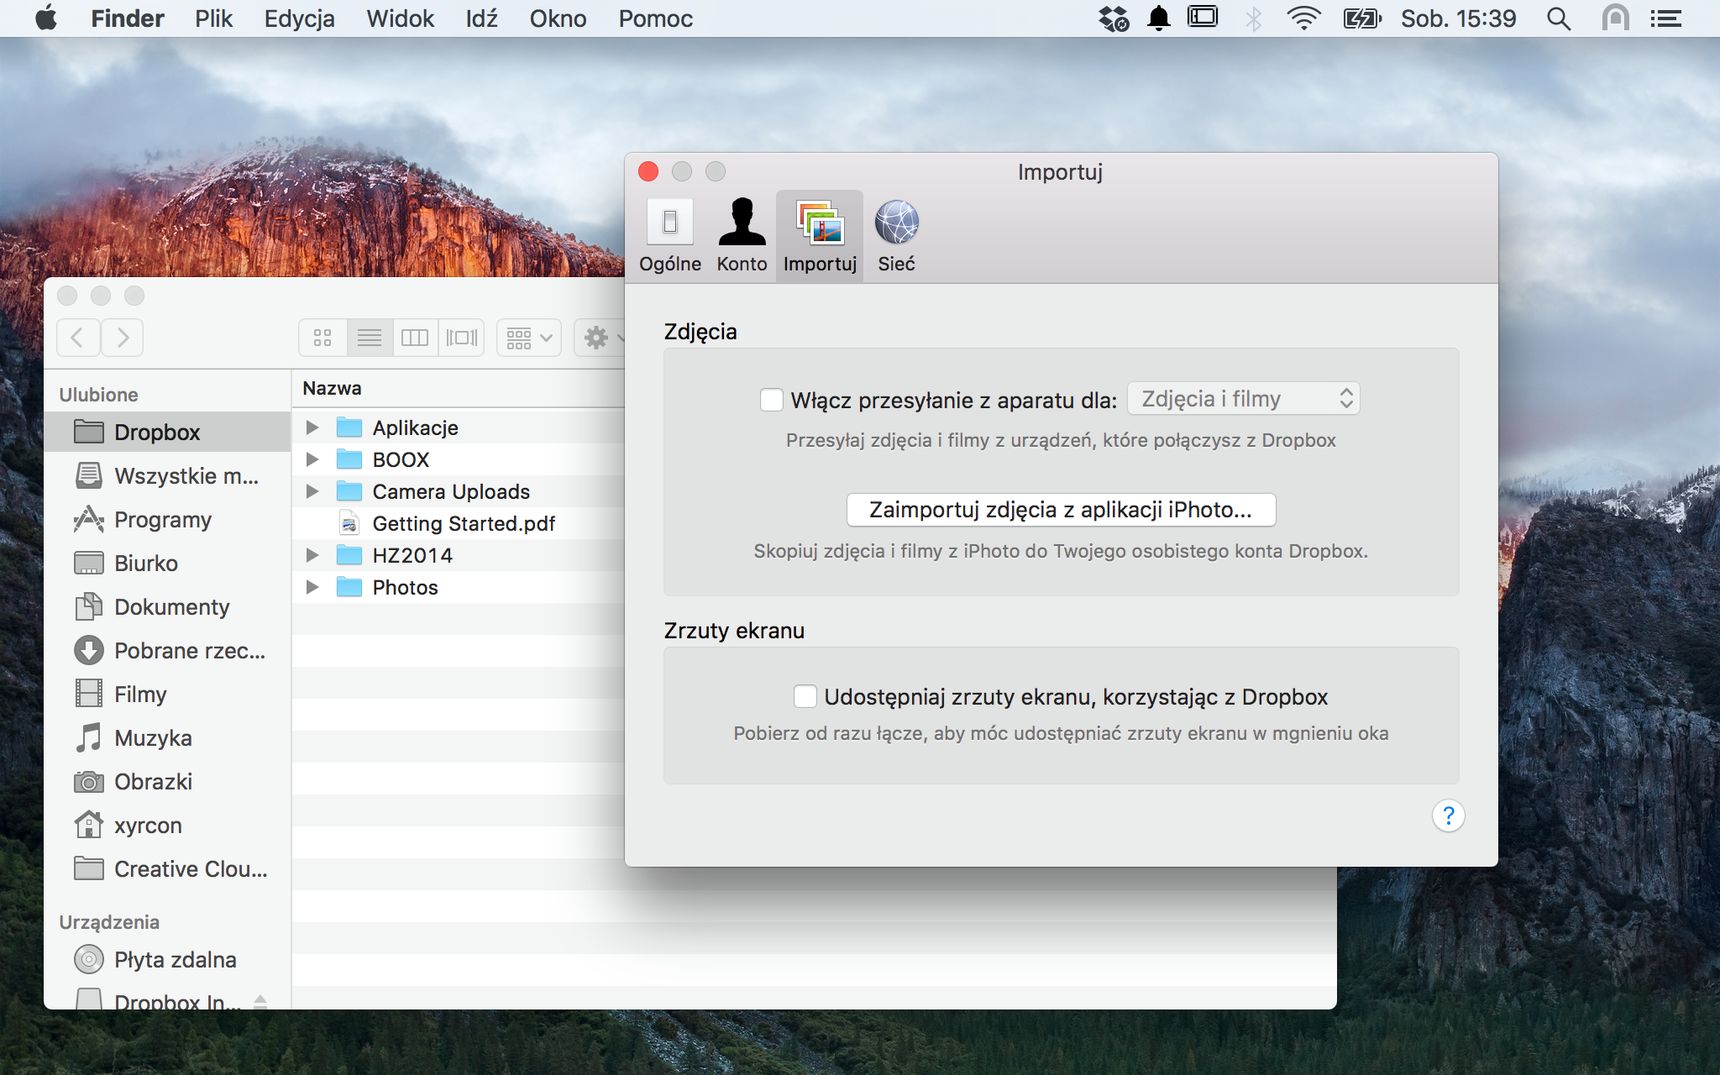
Task: Open the Widok menu
Action: (x=400, y=18)
